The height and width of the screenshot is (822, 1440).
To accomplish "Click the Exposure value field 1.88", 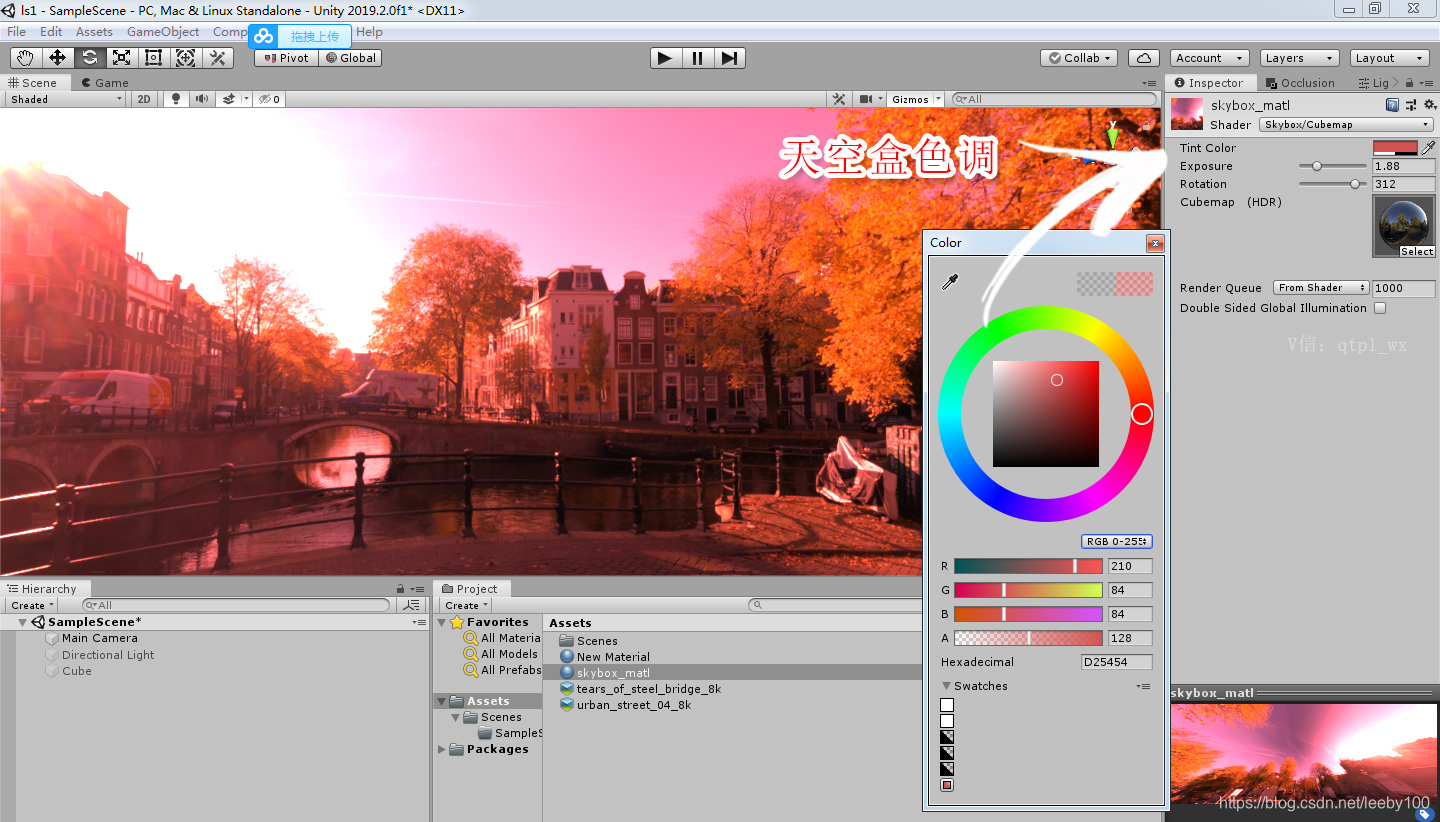I will pyautogui.click(x=1403, y=166).
